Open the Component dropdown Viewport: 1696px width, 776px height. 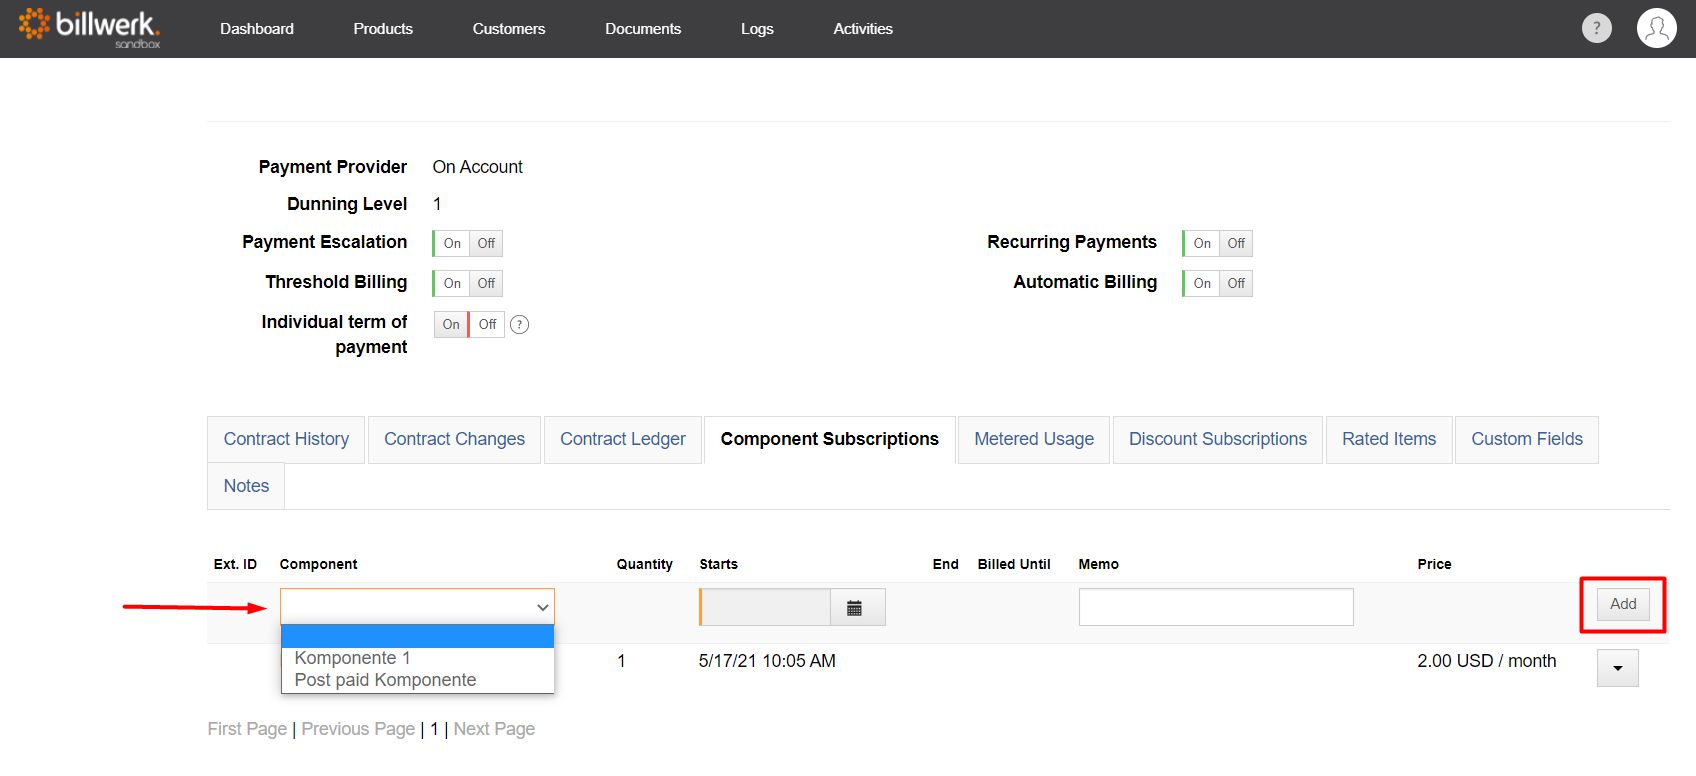417,607
